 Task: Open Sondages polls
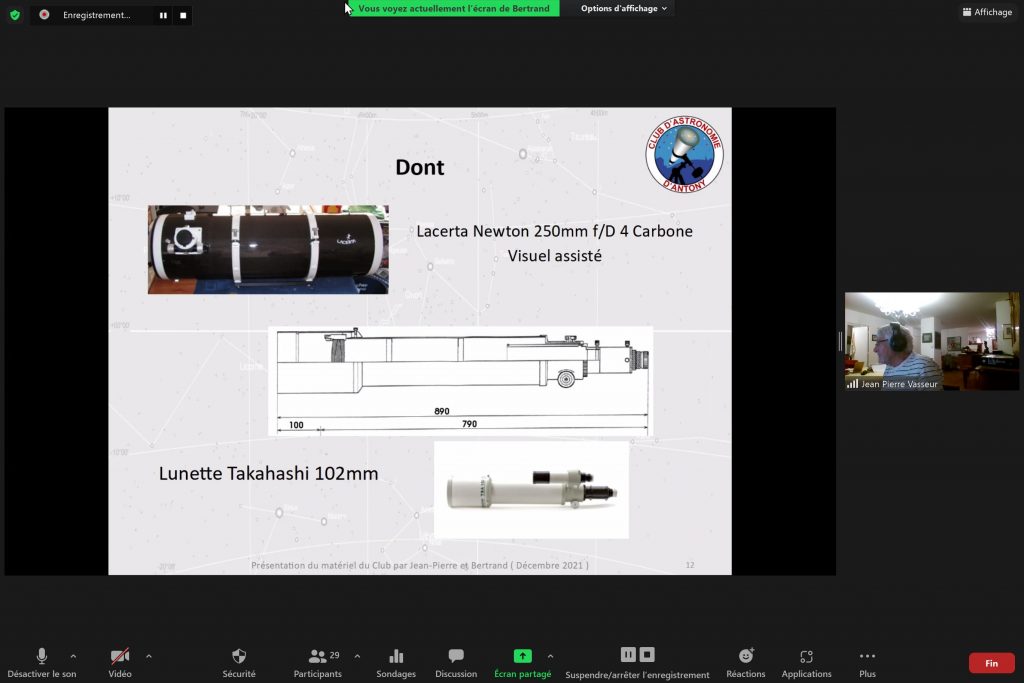click(396, 663)
